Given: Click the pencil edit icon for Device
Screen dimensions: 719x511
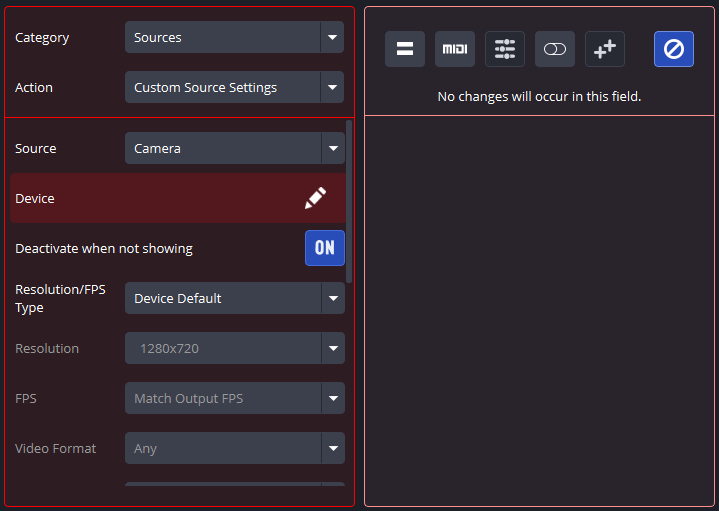Looking at the screenshot, I should [315, 198].
